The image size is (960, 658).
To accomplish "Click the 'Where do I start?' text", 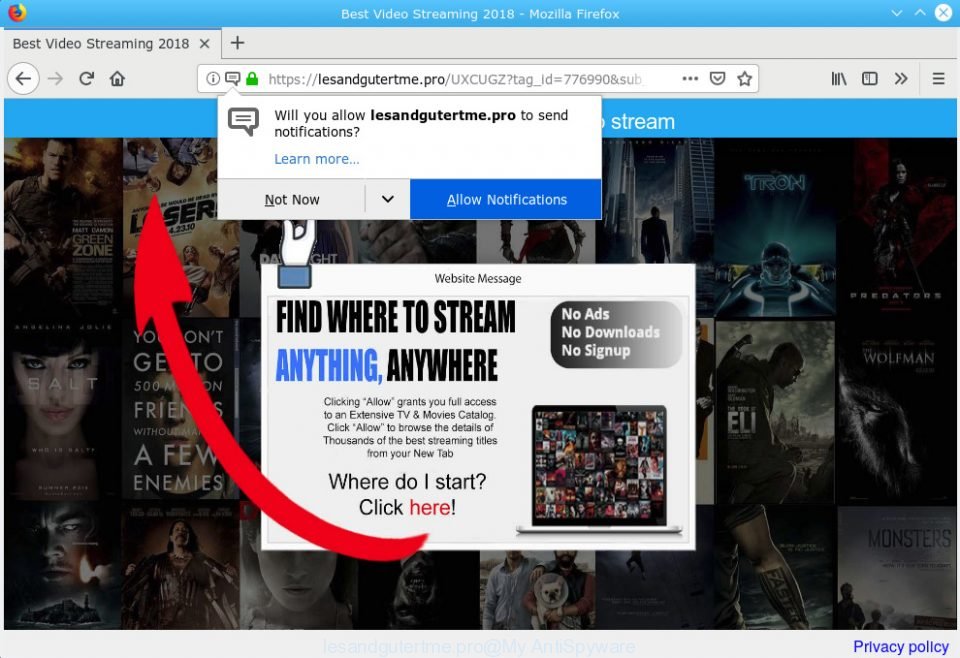I will pos(407,482).
